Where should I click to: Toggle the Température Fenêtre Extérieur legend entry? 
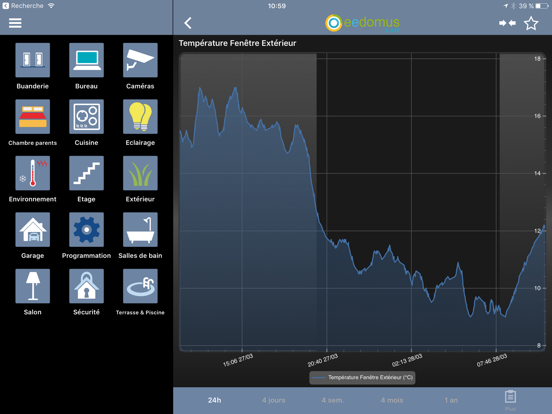click(362, 377)
